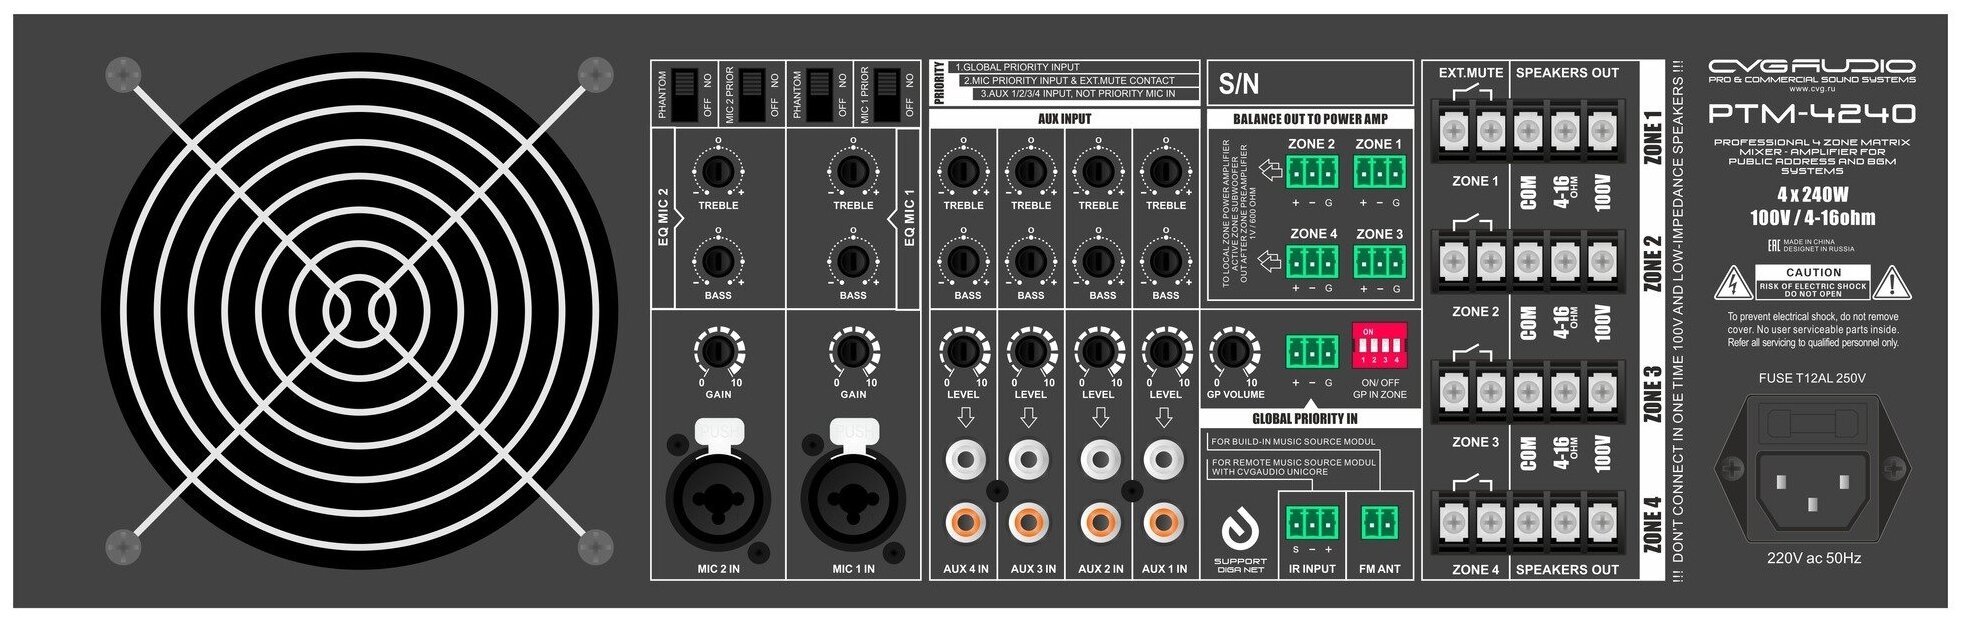Click the PTM-4240 model name
1964x620 pixels.
(1811, 113)
